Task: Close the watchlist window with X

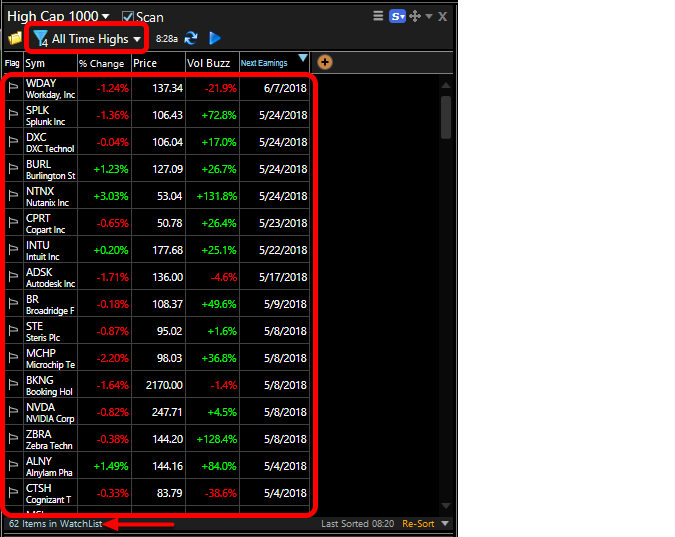Action: click(442, 17)
